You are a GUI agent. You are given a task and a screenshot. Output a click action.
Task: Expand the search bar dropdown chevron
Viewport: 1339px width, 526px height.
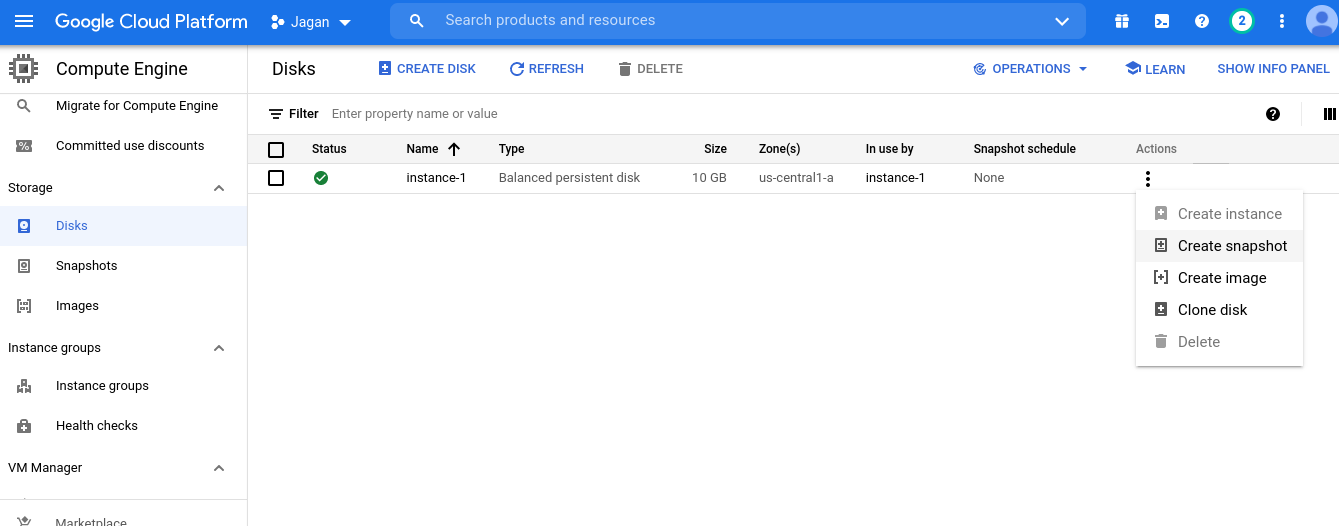pyautogui.click(x=1062, y=21)
